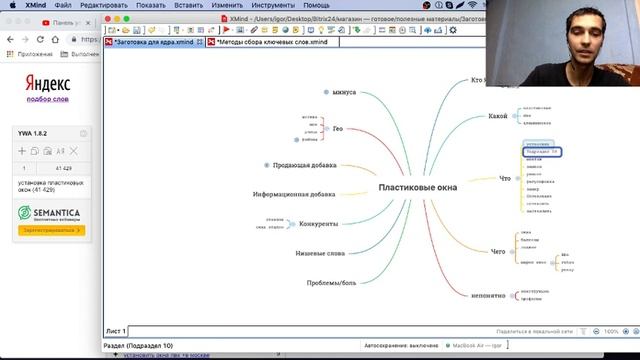The width and height of the screenshot is (640, 360).
Task: Open the Wi-Fi menu bar icon
Action: point(473,5)
